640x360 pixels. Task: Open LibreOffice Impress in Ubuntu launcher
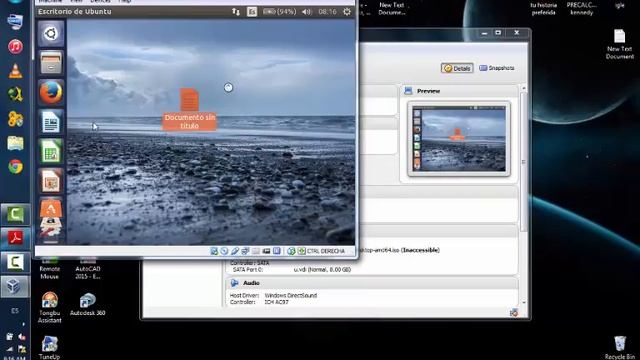[51, 180]
